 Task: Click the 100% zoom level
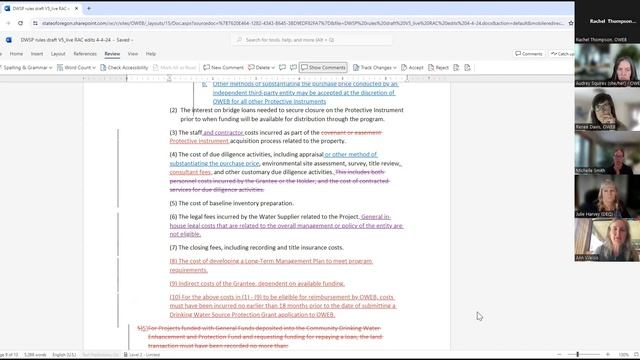coord(623,355)
